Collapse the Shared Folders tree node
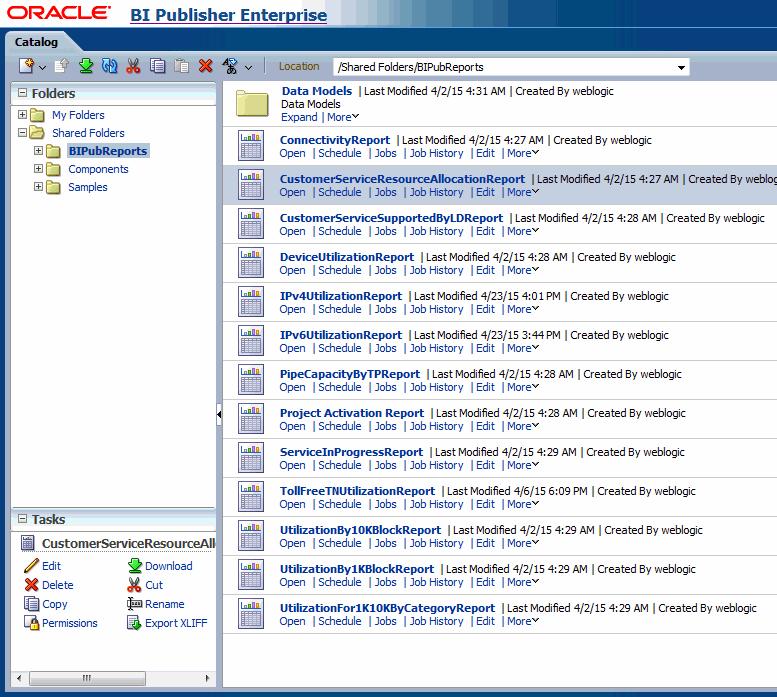 [22, 132]
